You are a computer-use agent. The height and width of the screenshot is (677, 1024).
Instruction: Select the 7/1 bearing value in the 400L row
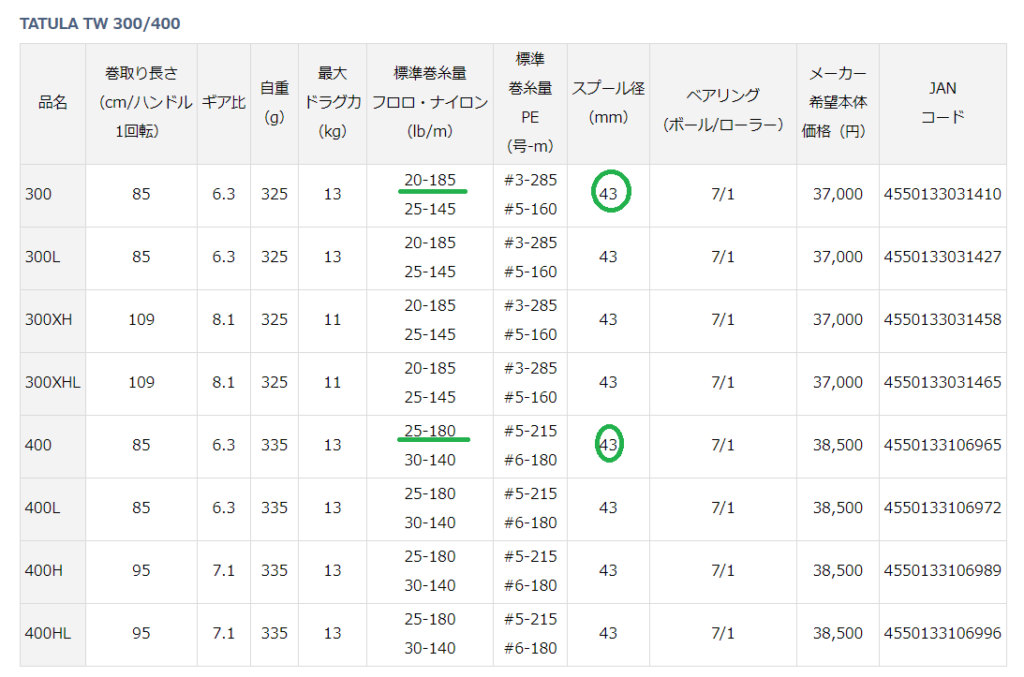tap(723, 508)
